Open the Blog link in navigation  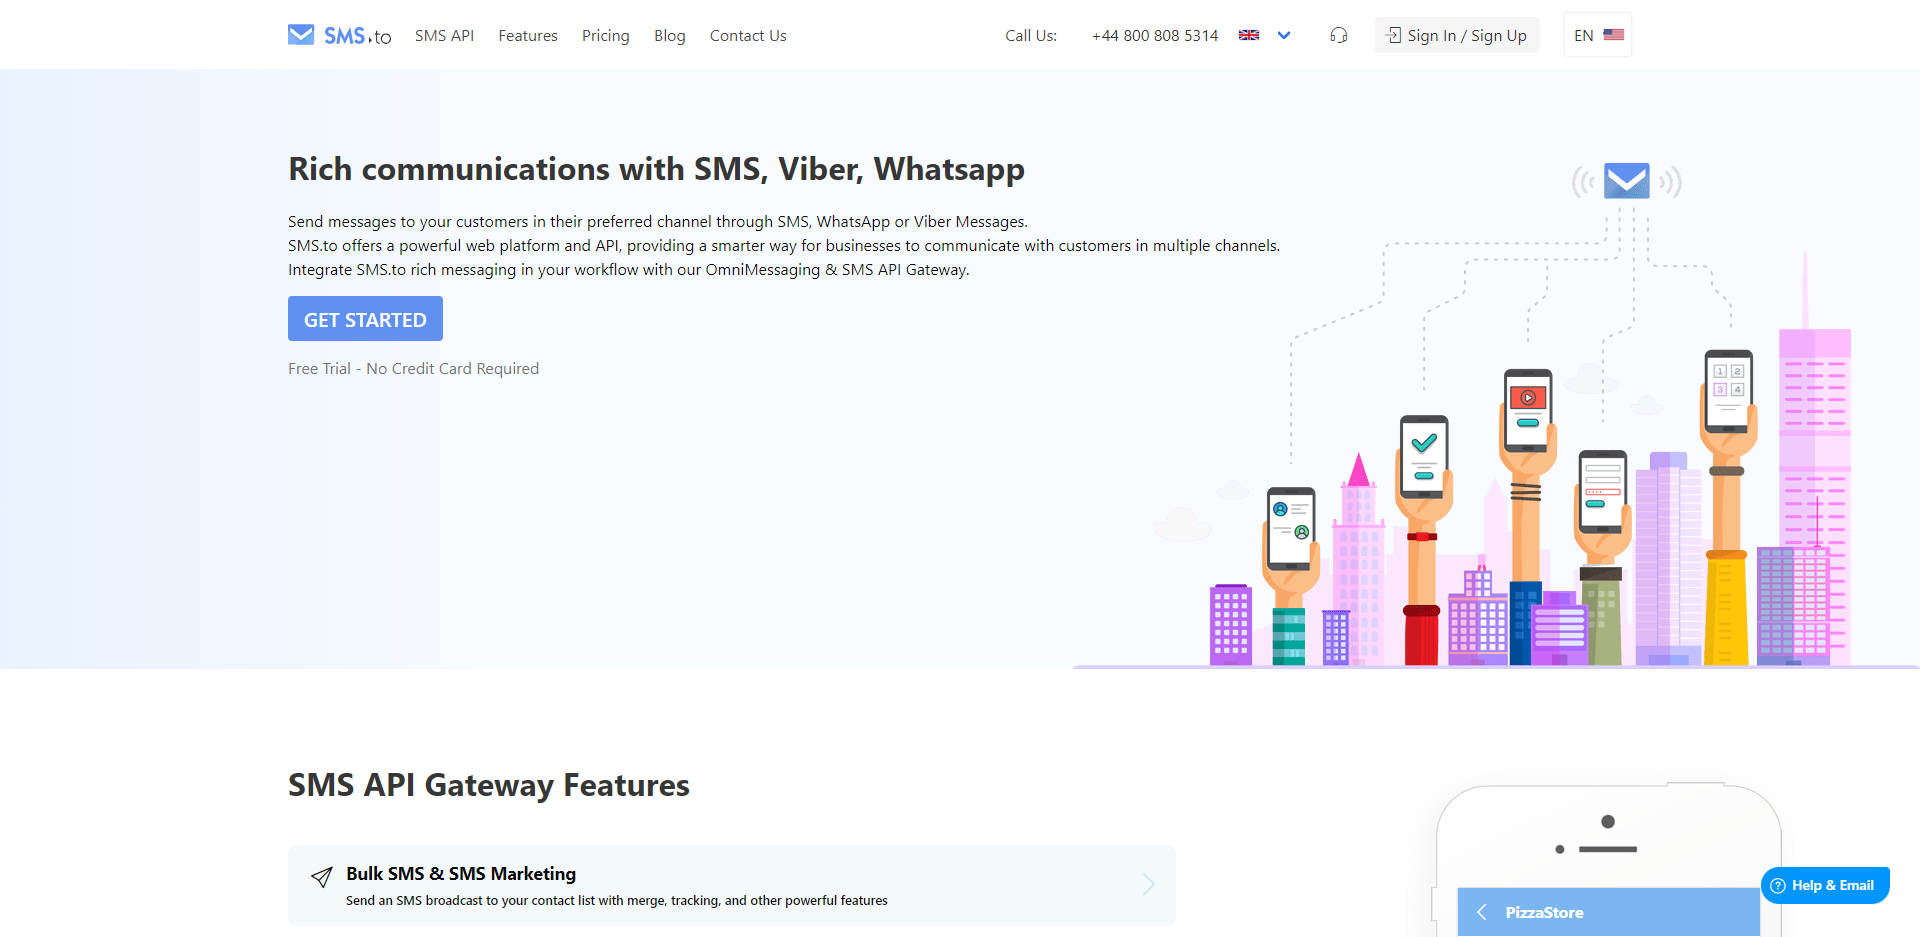670,36
